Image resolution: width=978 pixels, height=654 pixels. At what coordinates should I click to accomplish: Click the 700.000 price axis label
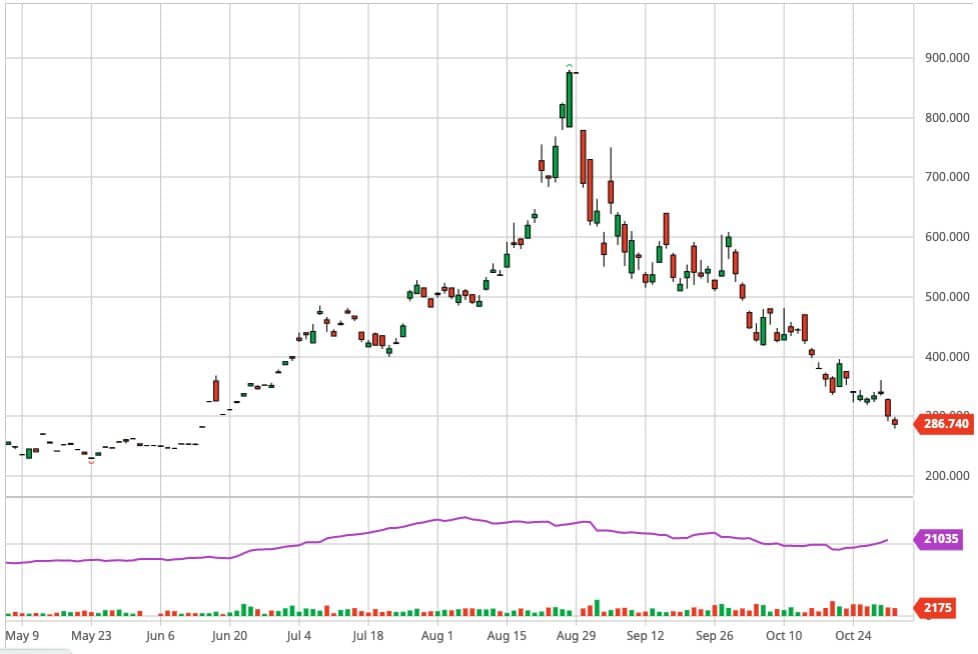(x=945, y=177)
